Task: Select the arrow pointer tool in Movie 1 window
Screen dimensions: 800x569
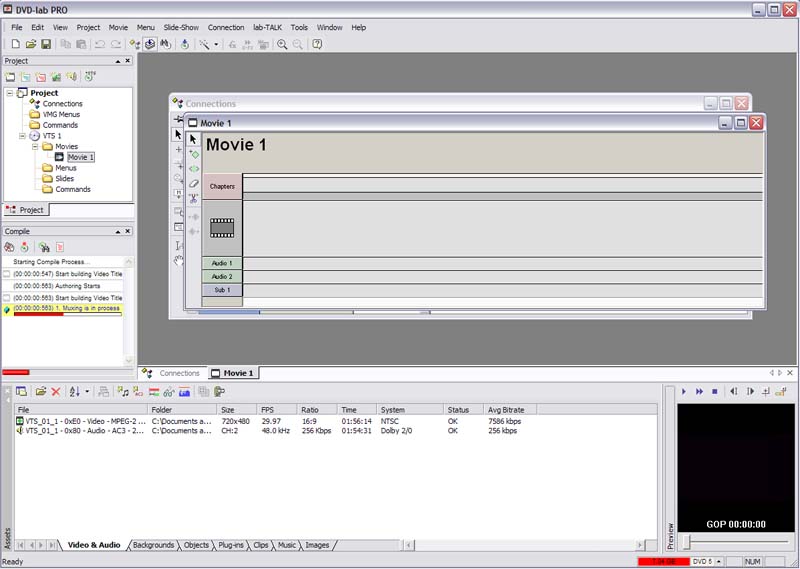Action: click(193, 139)
